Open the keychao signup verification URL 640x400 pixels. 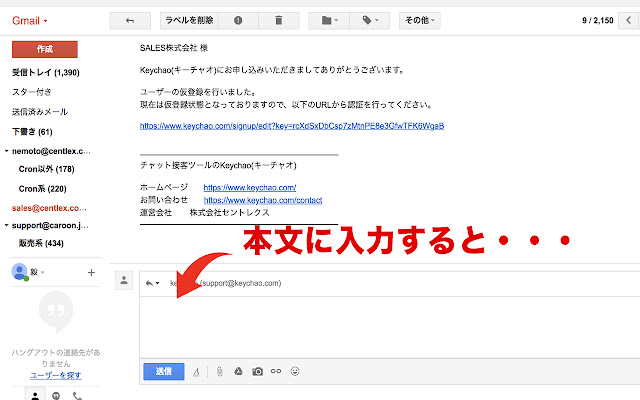click(292, 126)
